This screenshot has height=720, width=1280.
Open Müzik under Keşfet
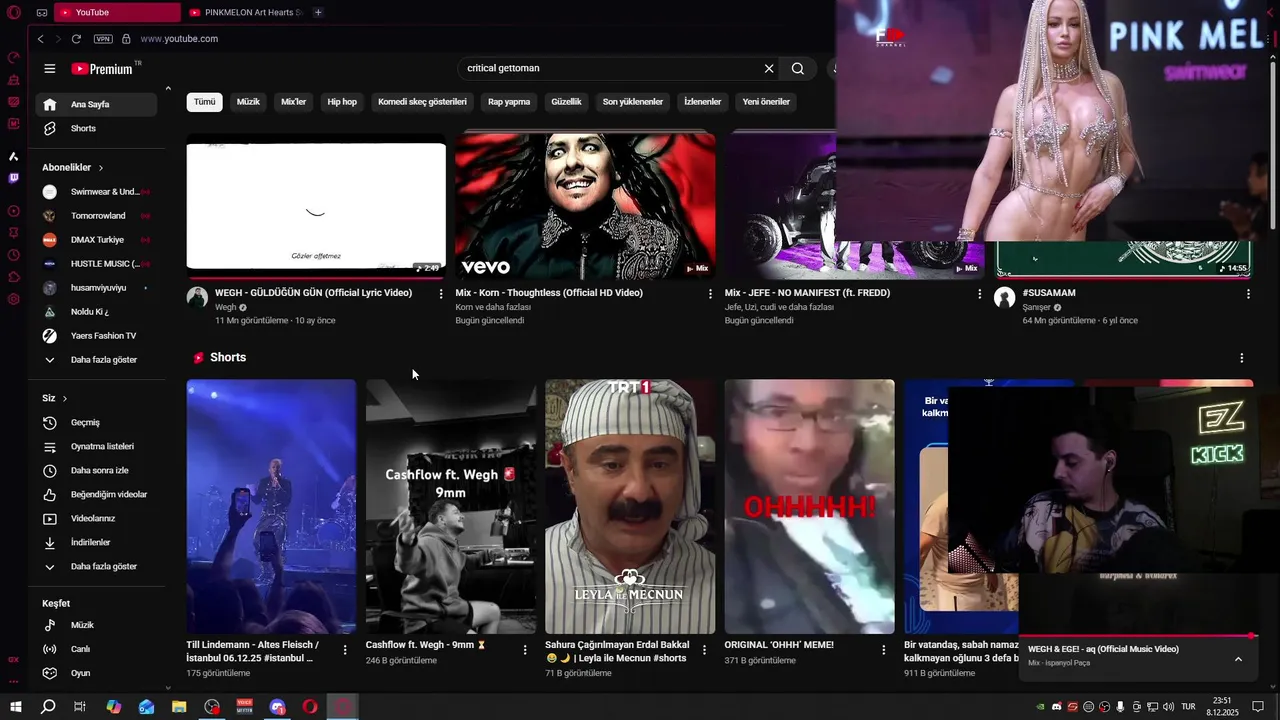(96, 625)
